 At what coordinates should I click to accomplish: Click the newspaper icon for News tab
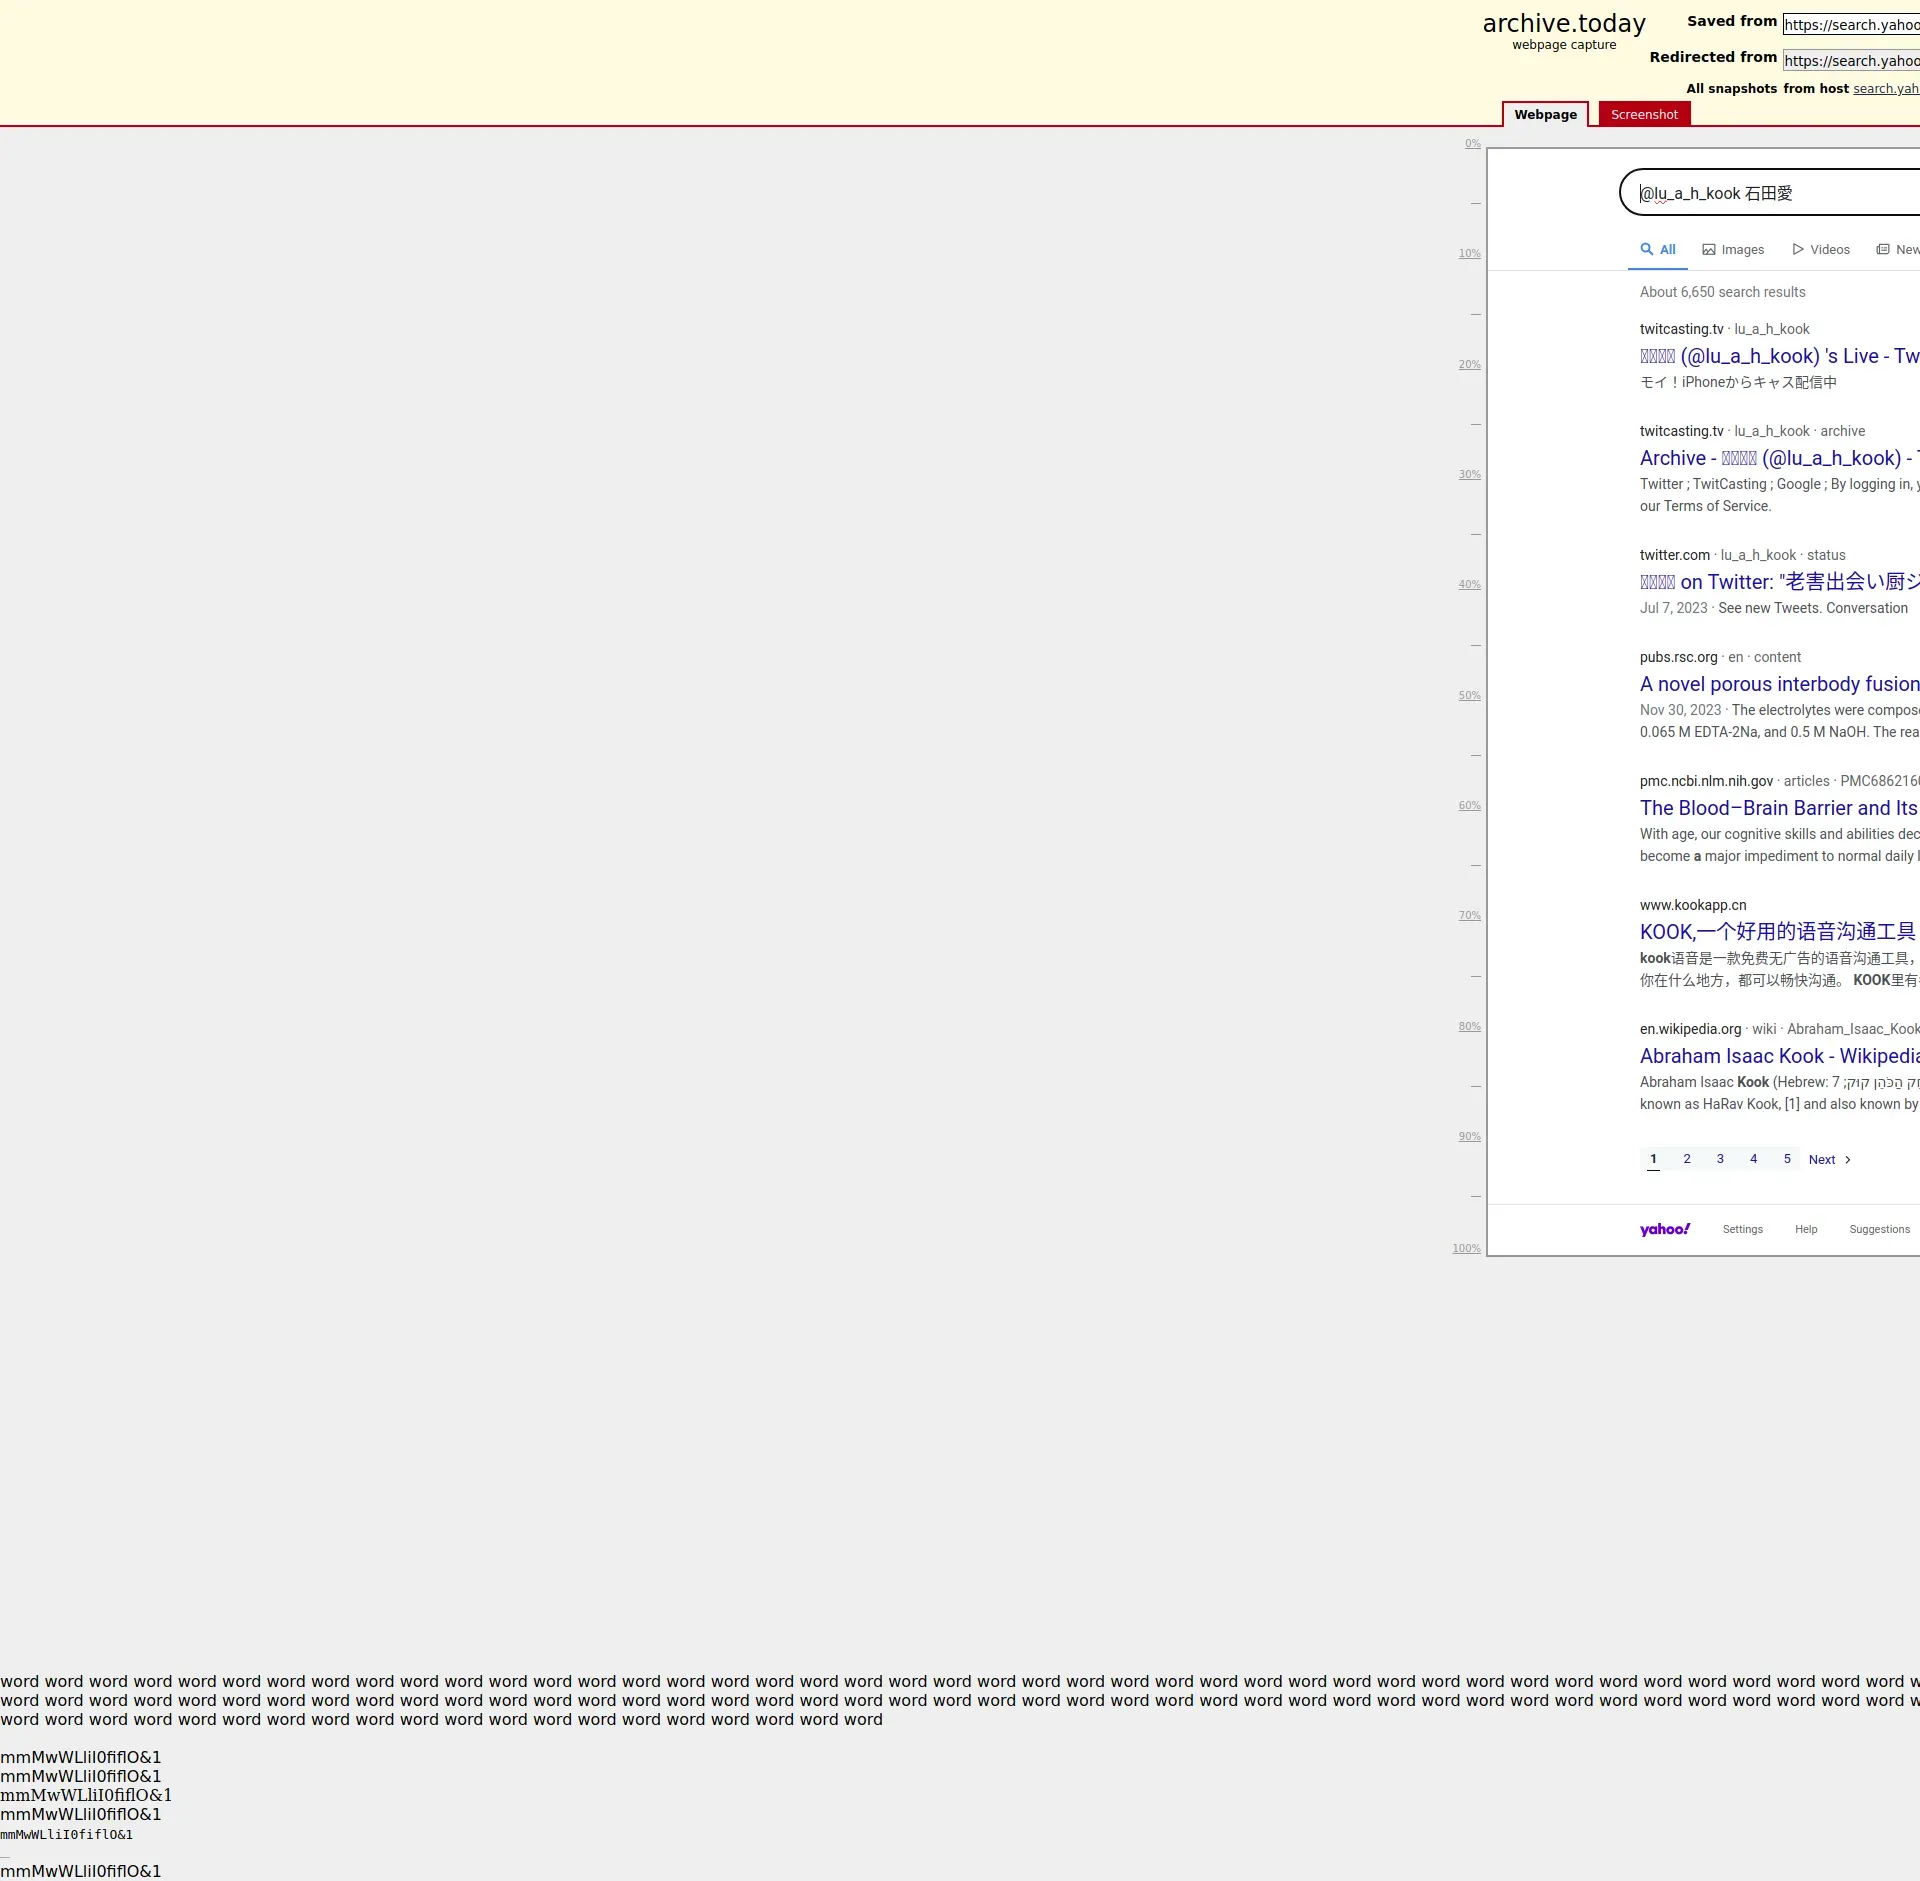point(1883,249)
